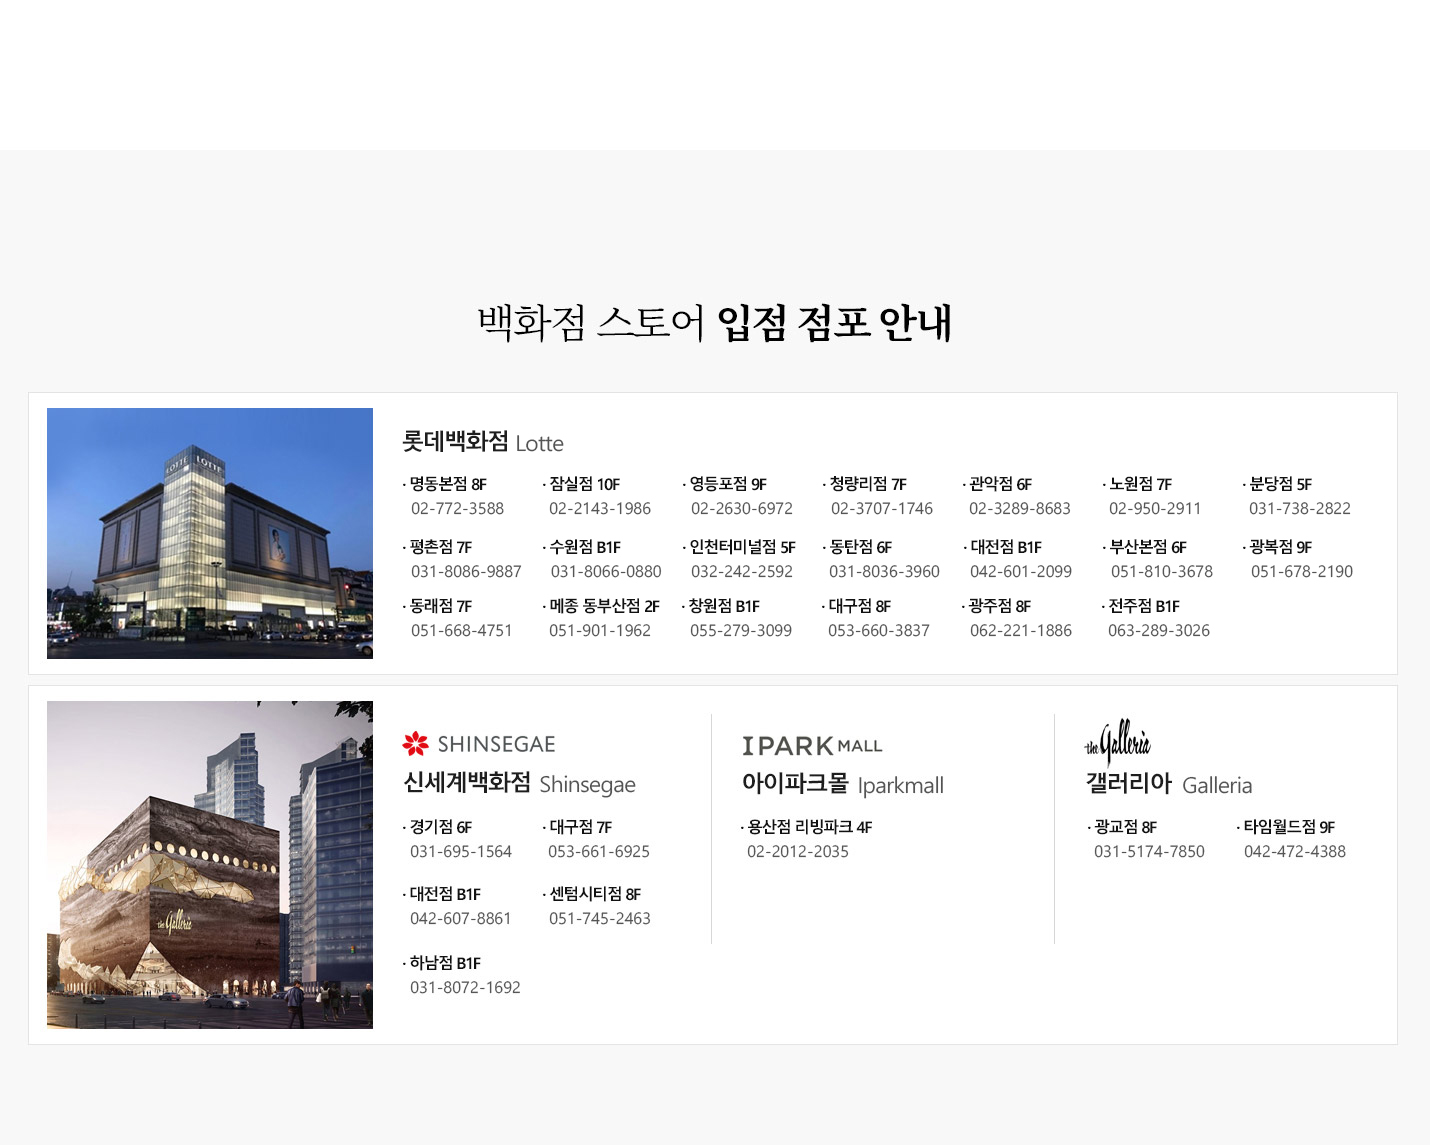This screenshot has width=1430, height=1145.
Task: Click phone number 055-279-3099
Action: [741, 631]
